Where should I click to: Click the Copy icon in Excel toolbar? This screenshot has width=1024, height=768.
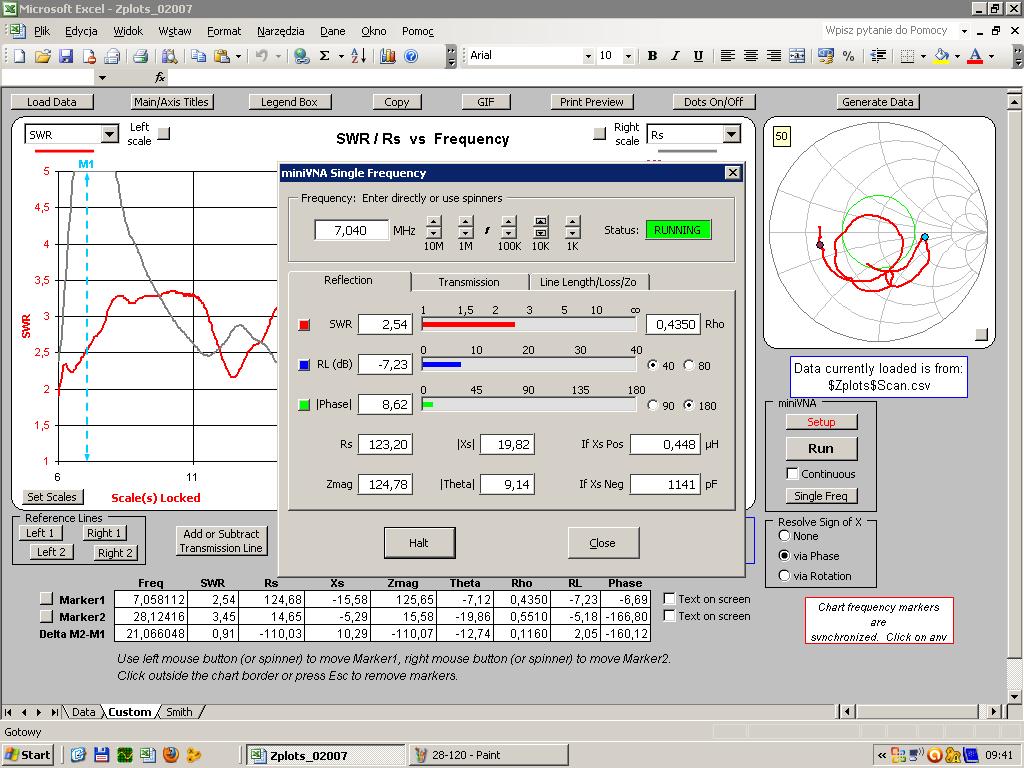coord(199,56)
